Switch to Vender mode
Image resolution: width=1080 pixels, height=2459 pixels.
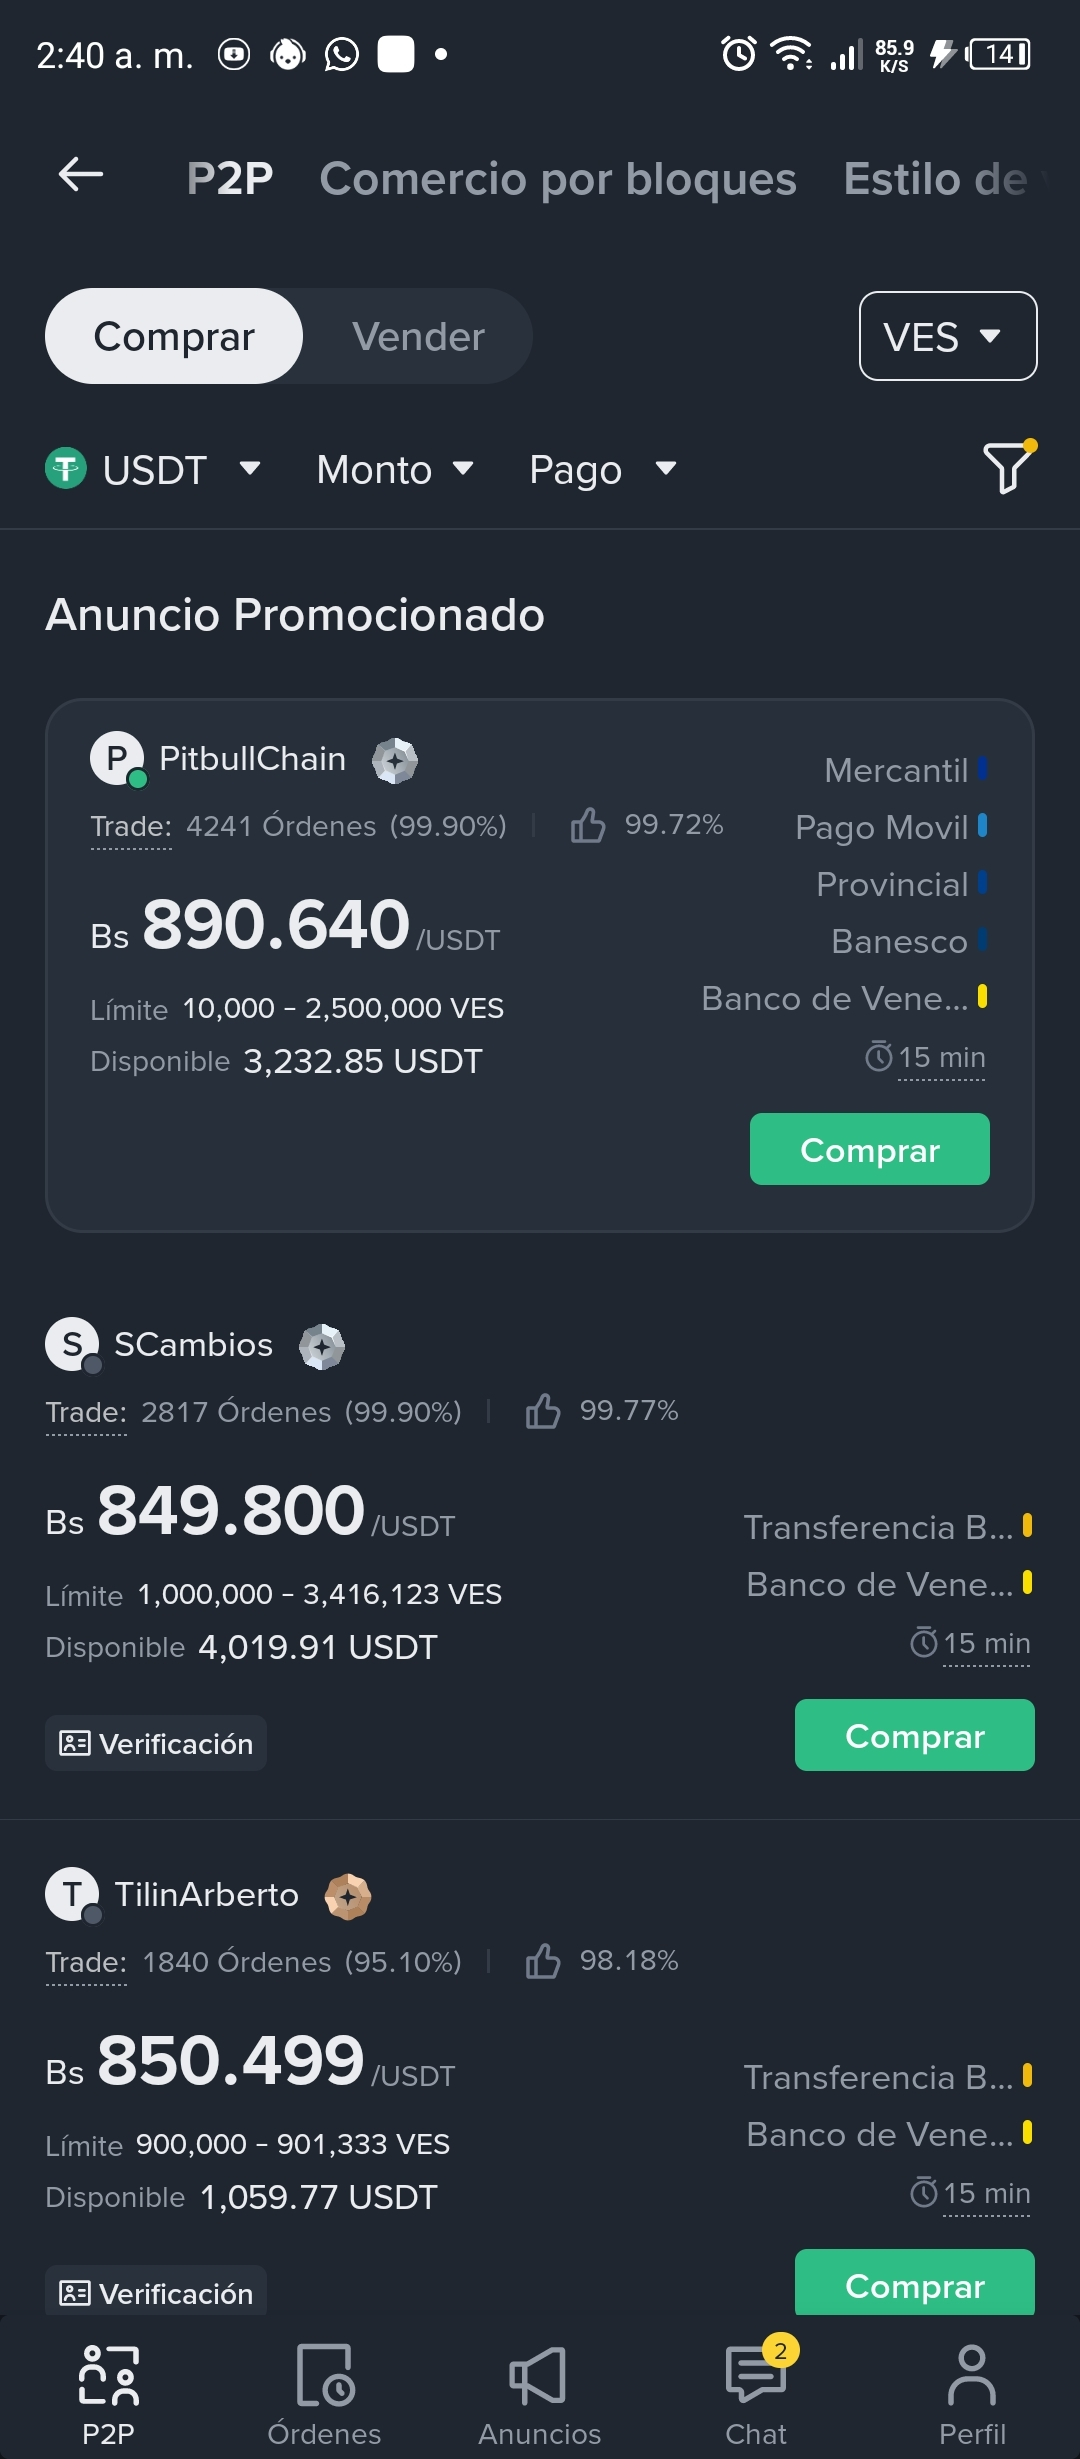pos(418,337)
